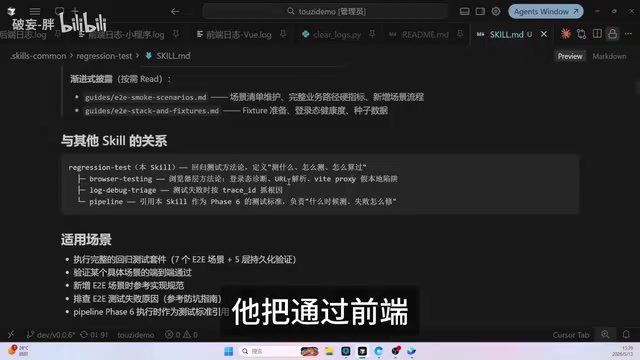The width and height of the screenshot is (640, 360).
Task: Unpin the README.md tab
Action: pyautogui.click(x=460, y=35)
